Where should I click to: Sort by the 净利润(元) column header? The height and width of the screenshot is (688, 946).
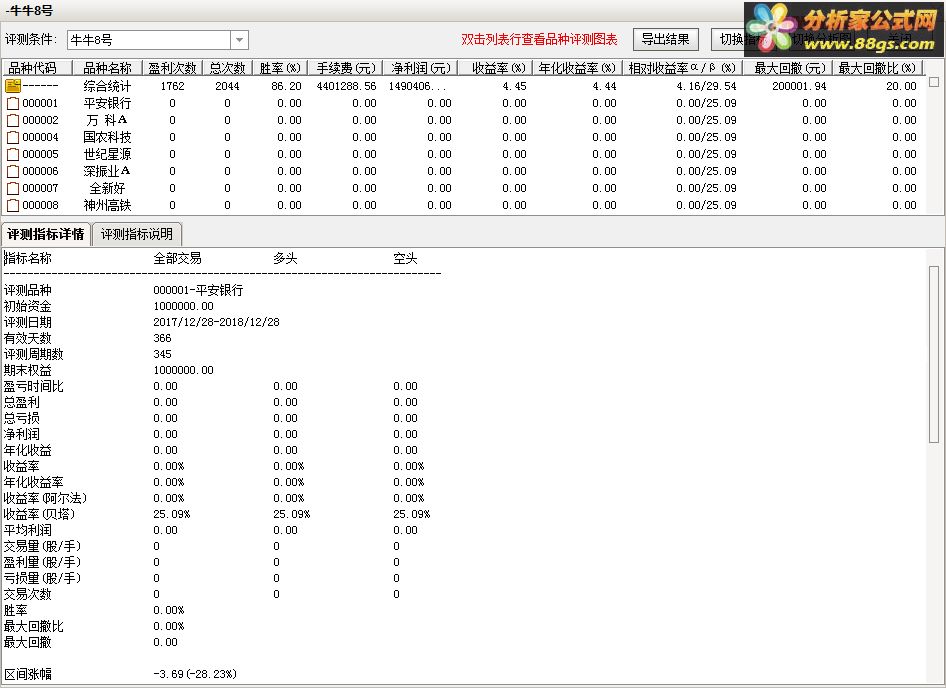point(421,68)
